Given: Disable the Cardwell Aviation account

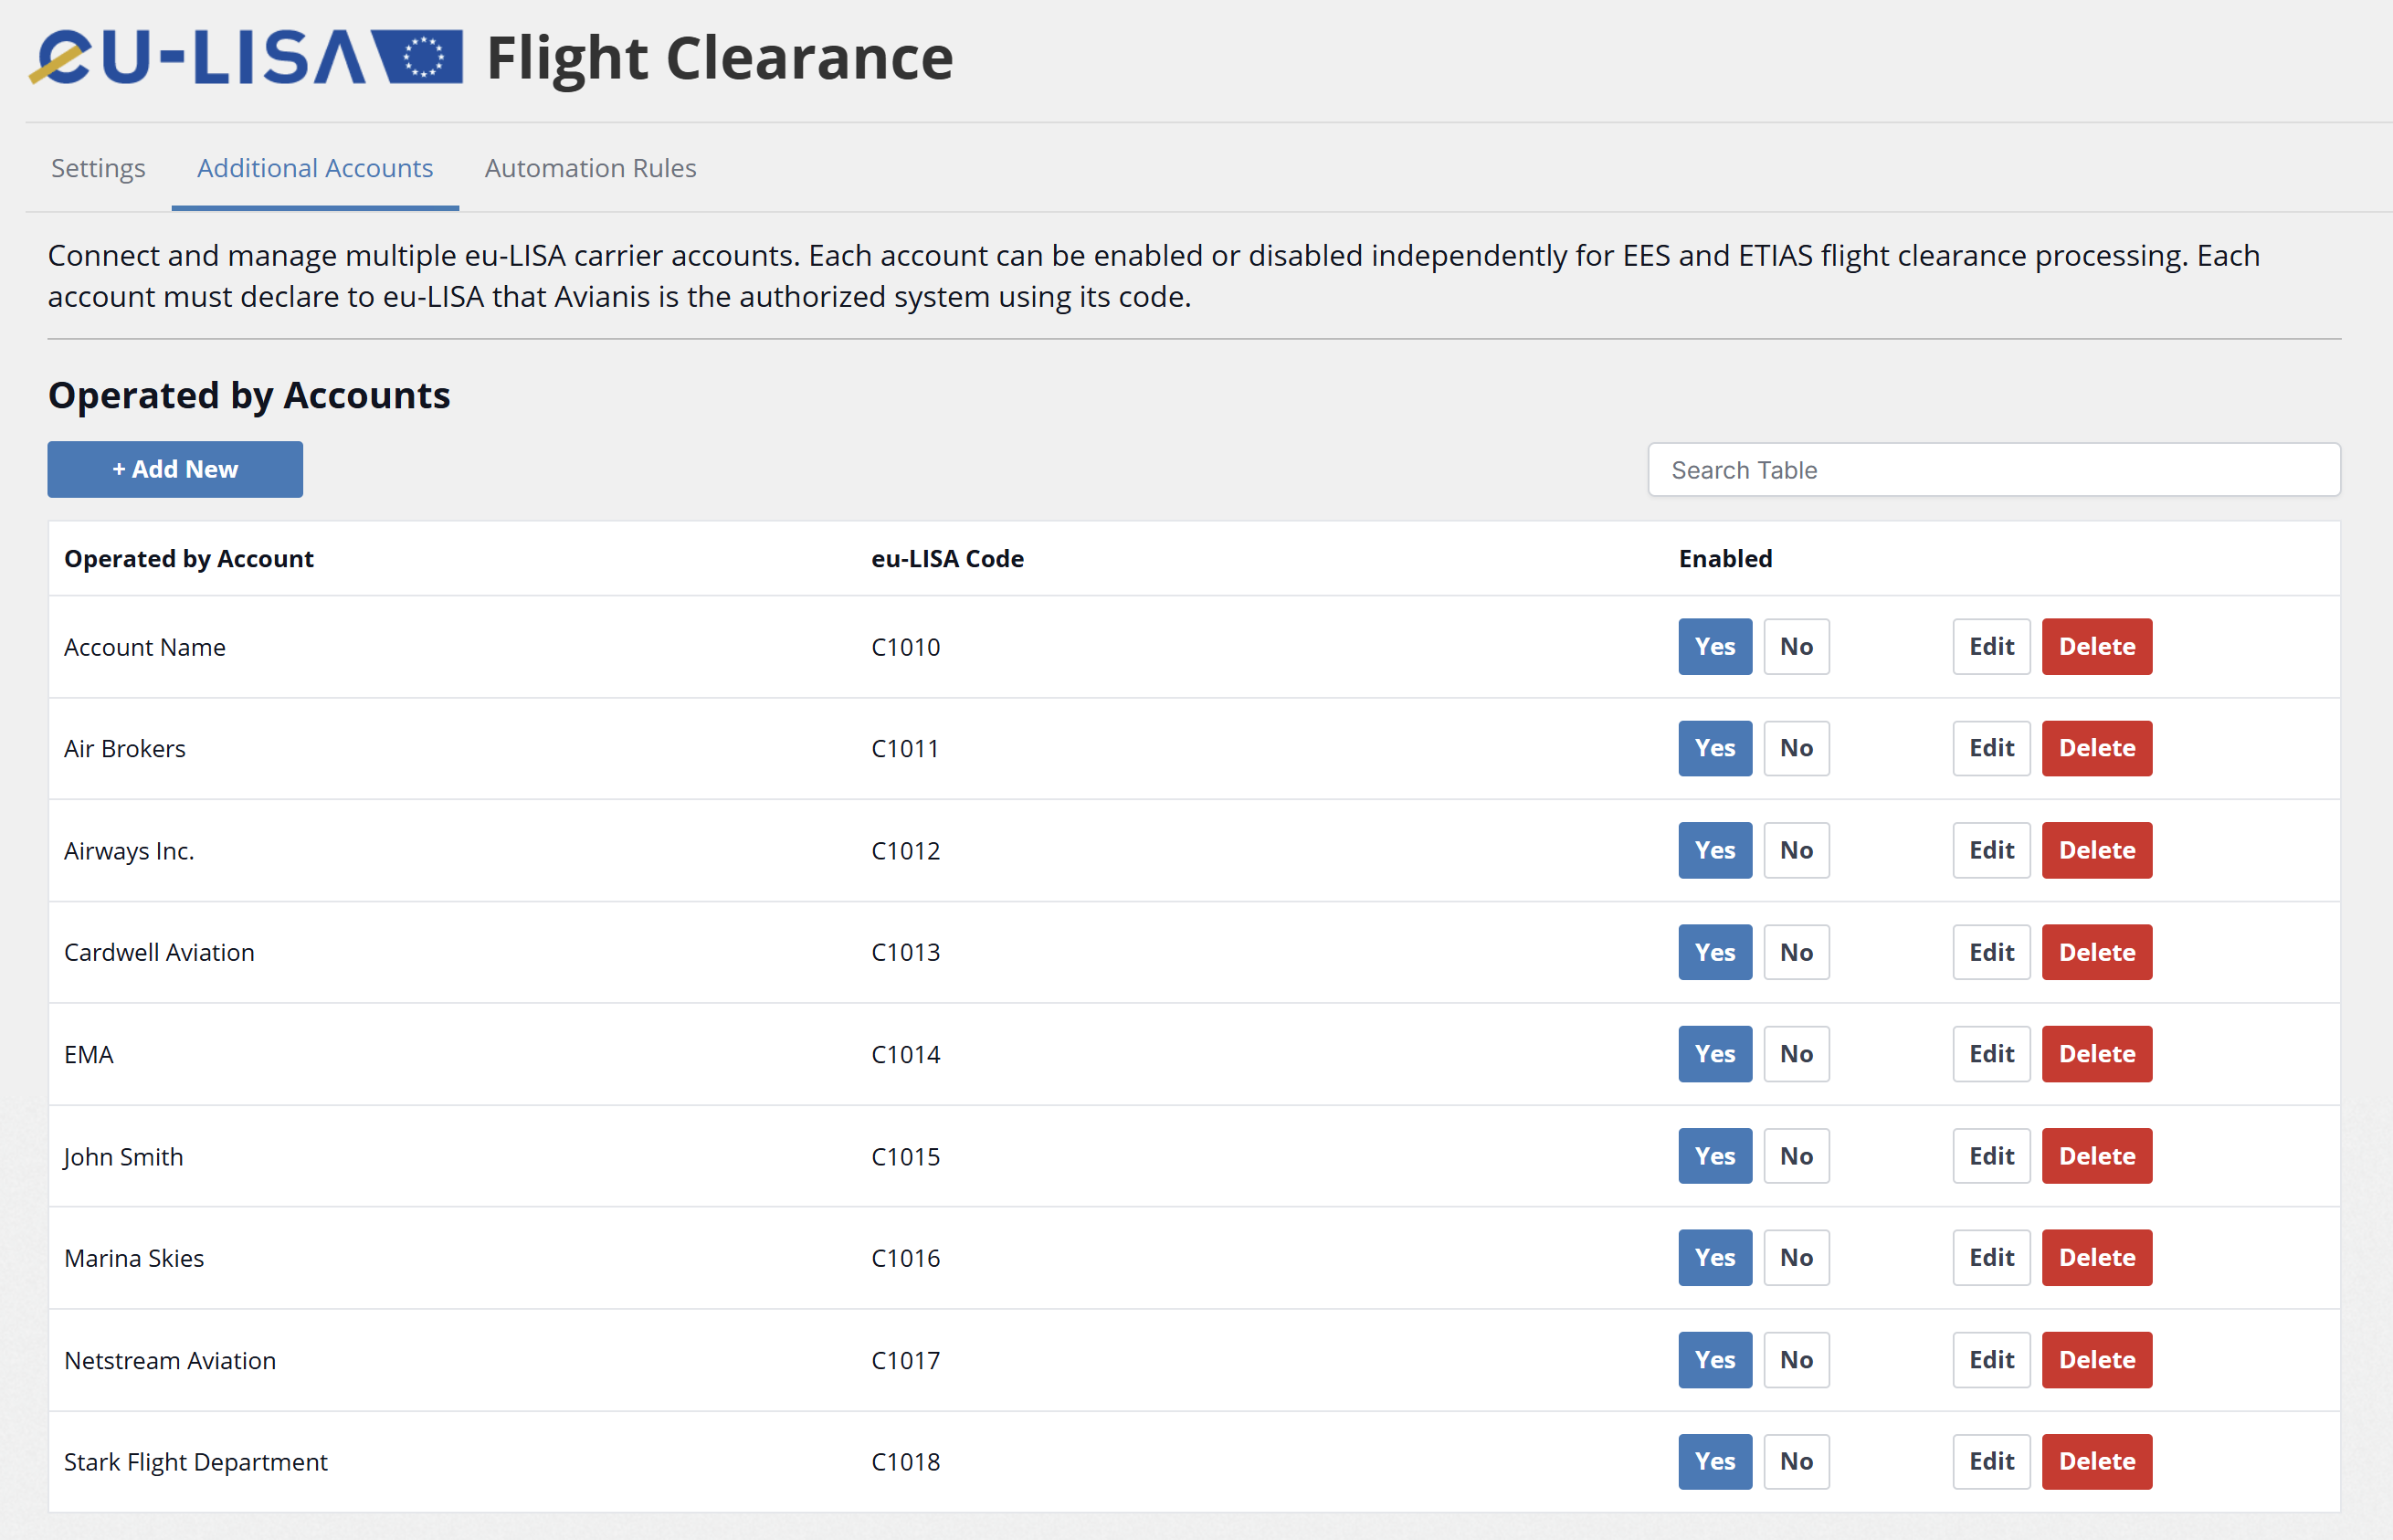Looking at the screenshot, I should [1796, 952].
